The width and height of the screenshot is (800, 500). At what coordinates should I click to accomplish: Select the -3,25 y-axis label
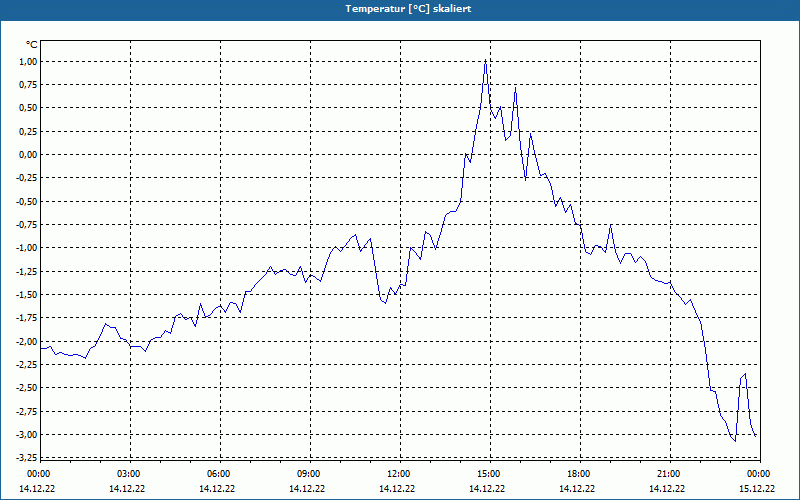point(28,458)
